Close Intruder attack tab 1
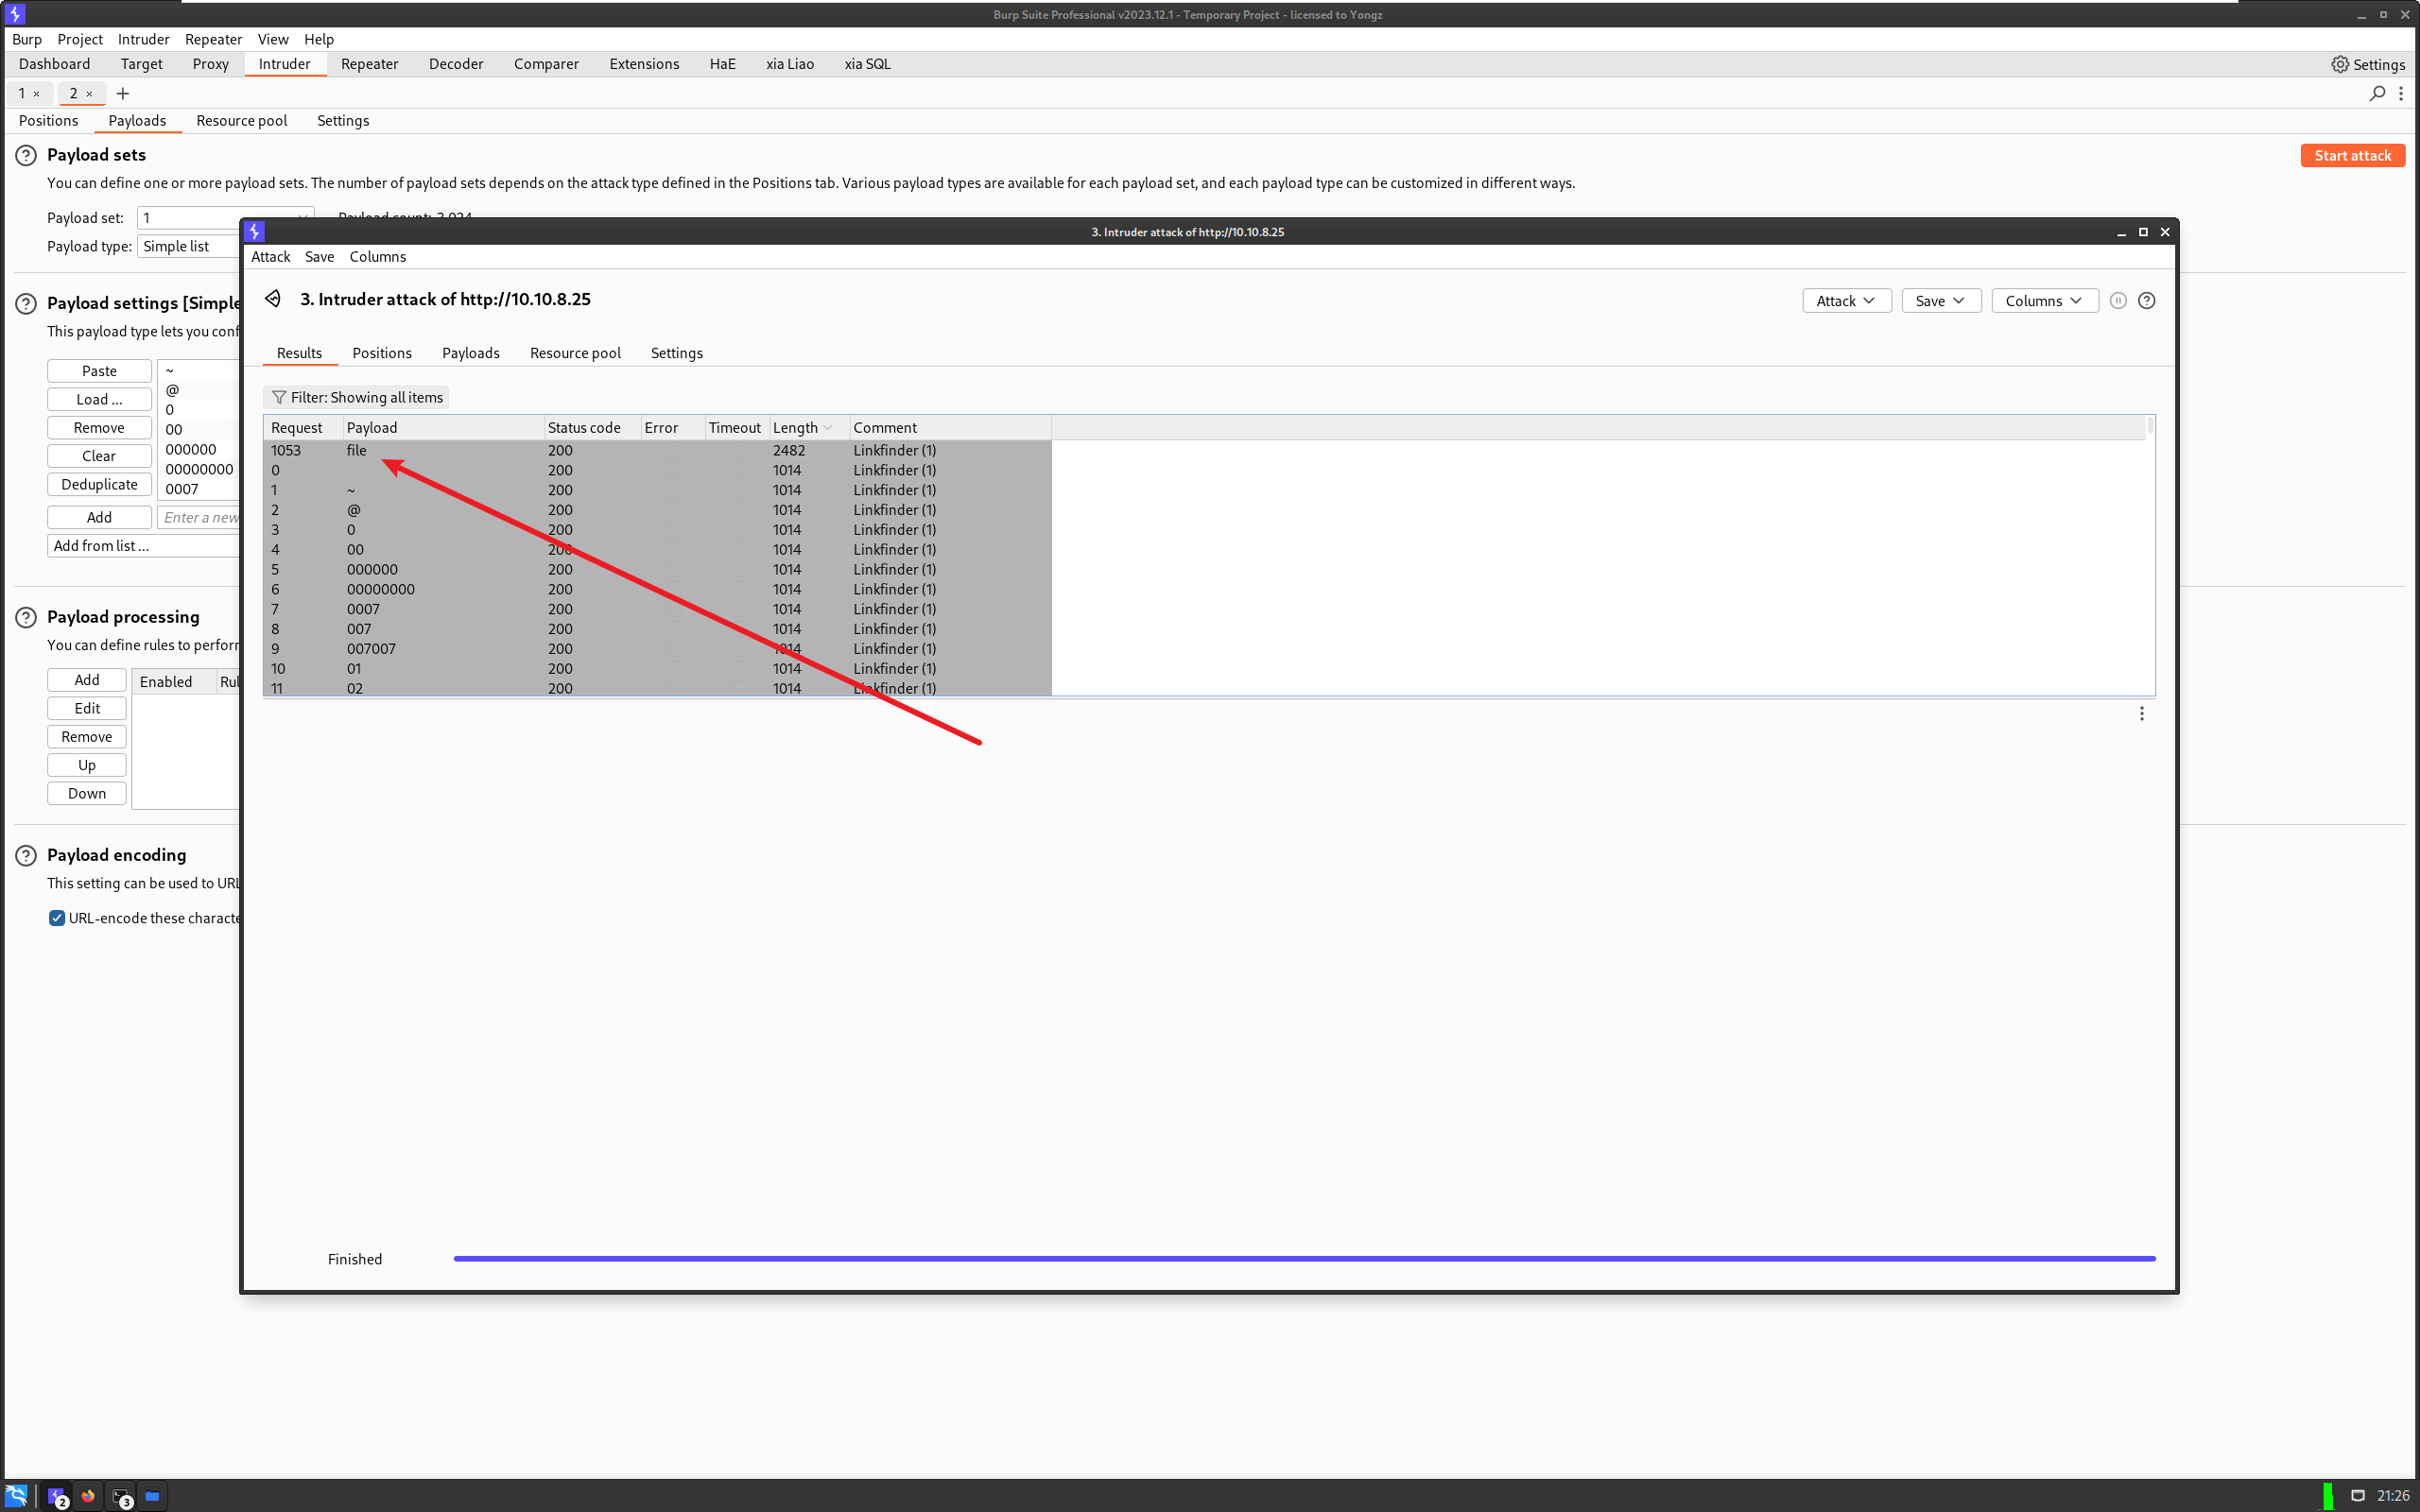 tap(36, 94)
